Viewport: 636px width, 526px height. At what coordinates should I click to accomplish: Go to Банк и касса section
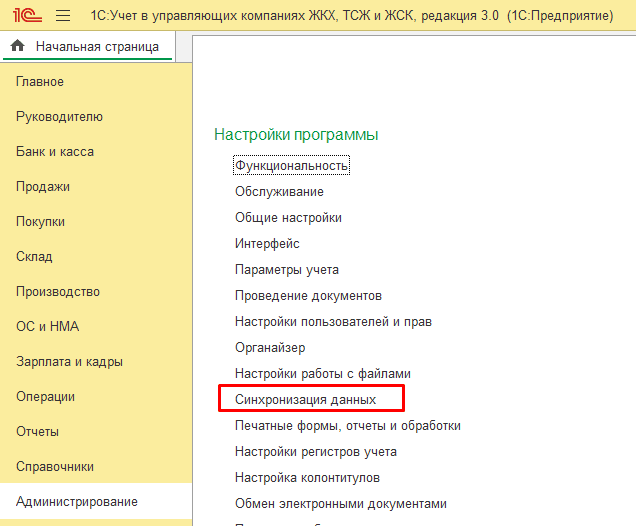tap(55, 152)
